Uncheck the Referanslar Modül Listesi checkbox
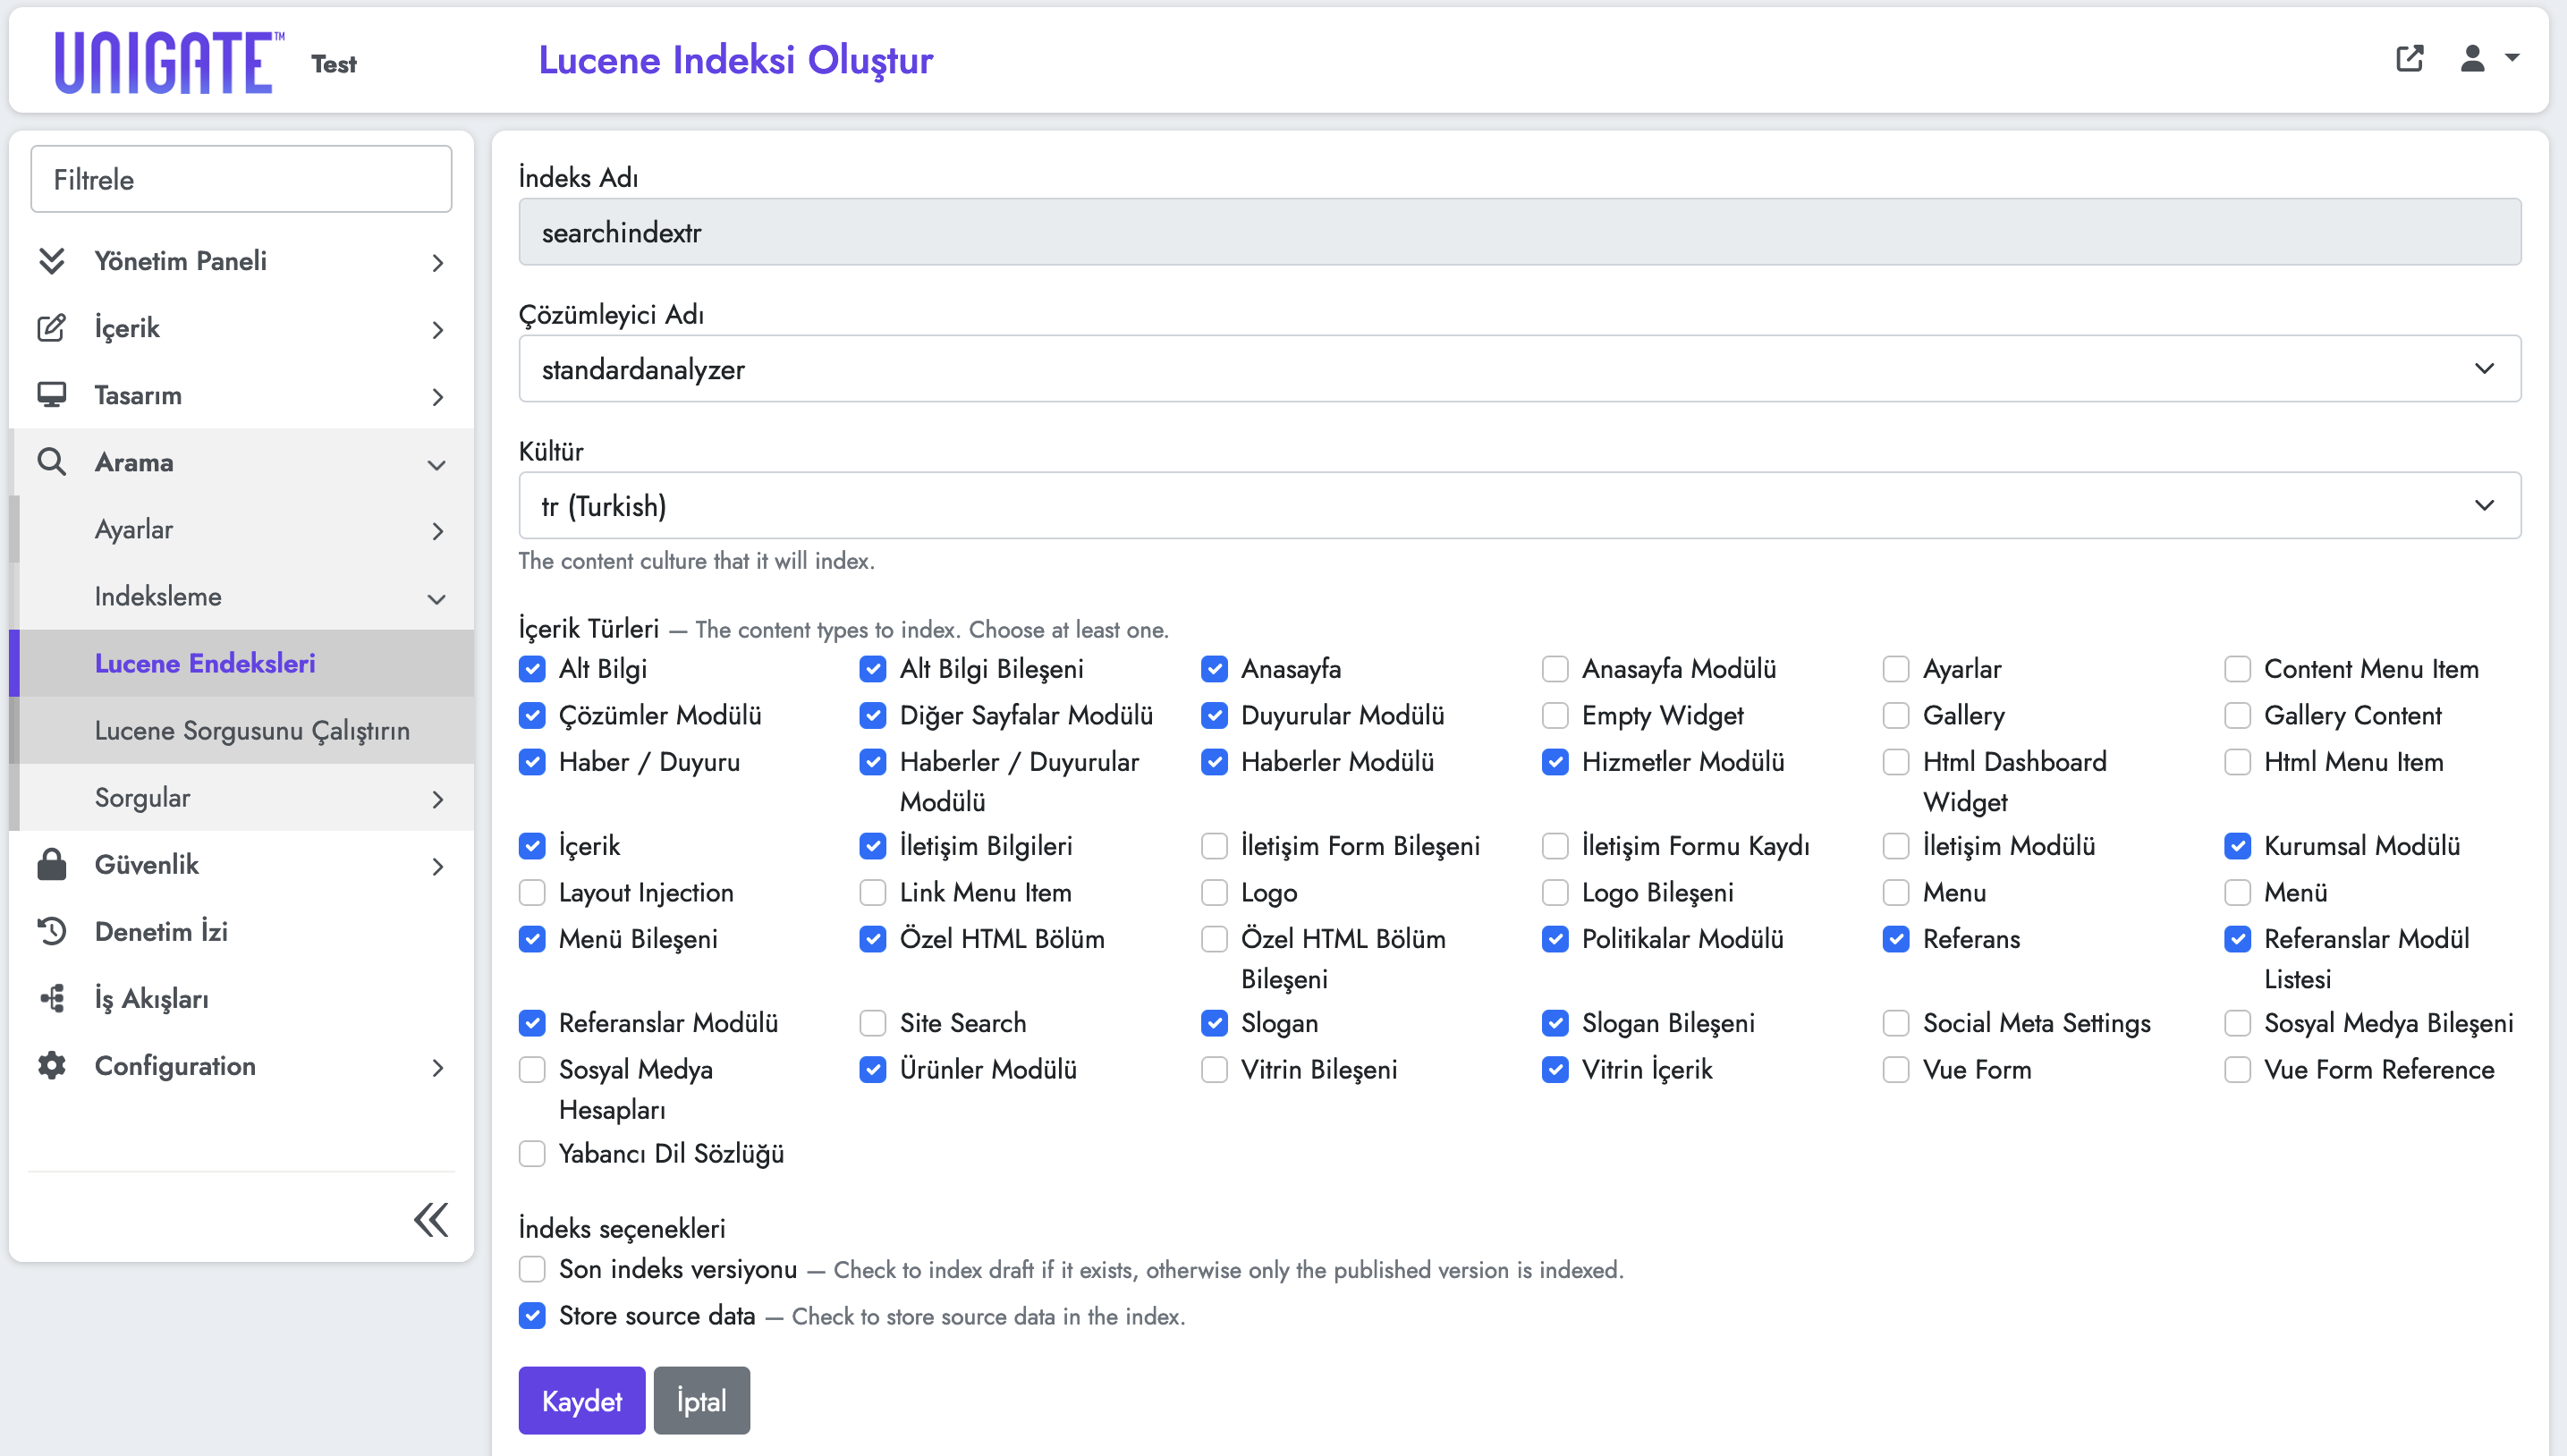The width and height of the screenshot is (2567, 1456). [2237, 938]
